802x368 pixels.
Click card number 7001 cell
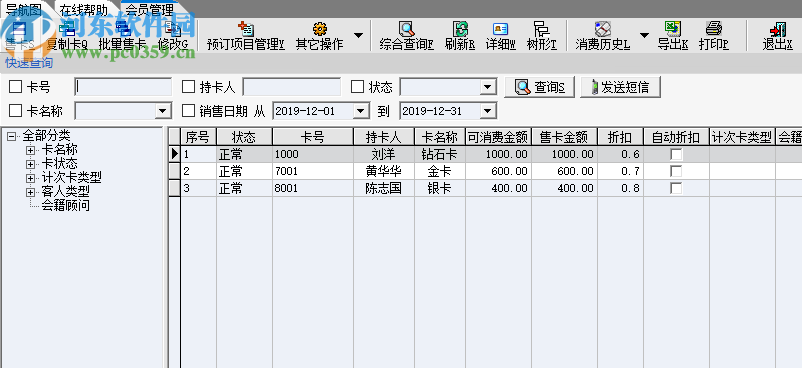point(313,171)
